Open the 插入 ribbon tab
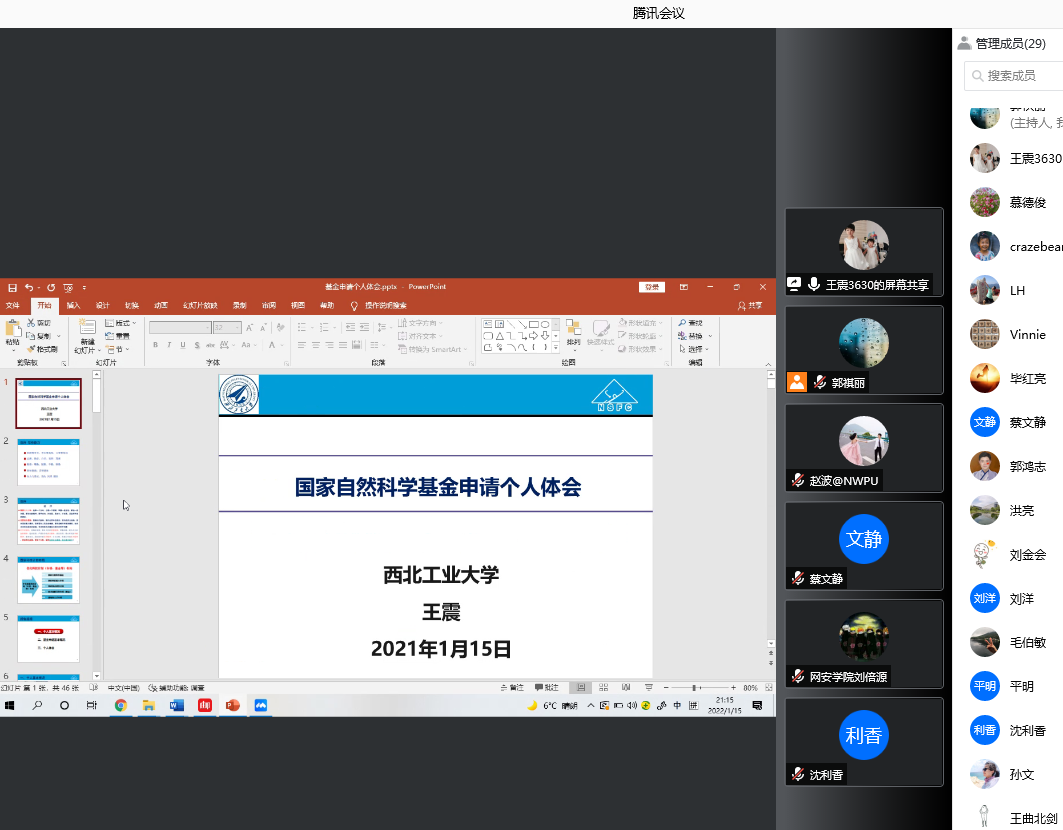The width and height of the screenshot is (1063, 830). pyautogui.click(x=73, y=305)
